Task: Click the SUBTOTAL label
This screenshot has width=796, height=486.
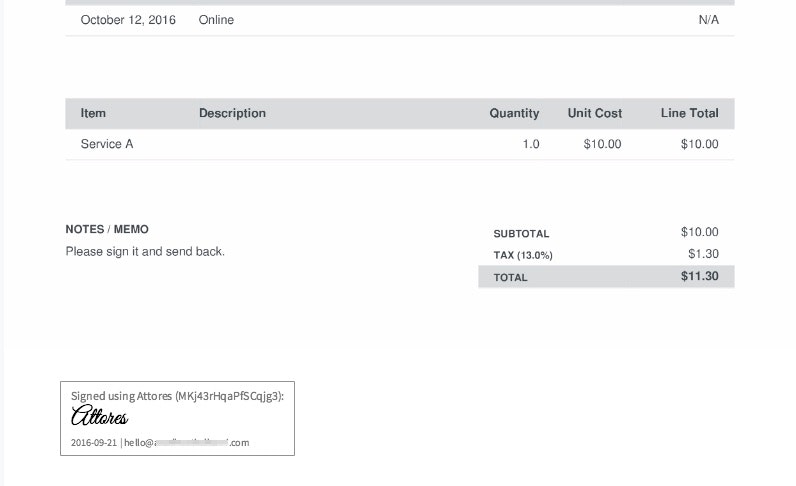Action: tap(521, 234)
